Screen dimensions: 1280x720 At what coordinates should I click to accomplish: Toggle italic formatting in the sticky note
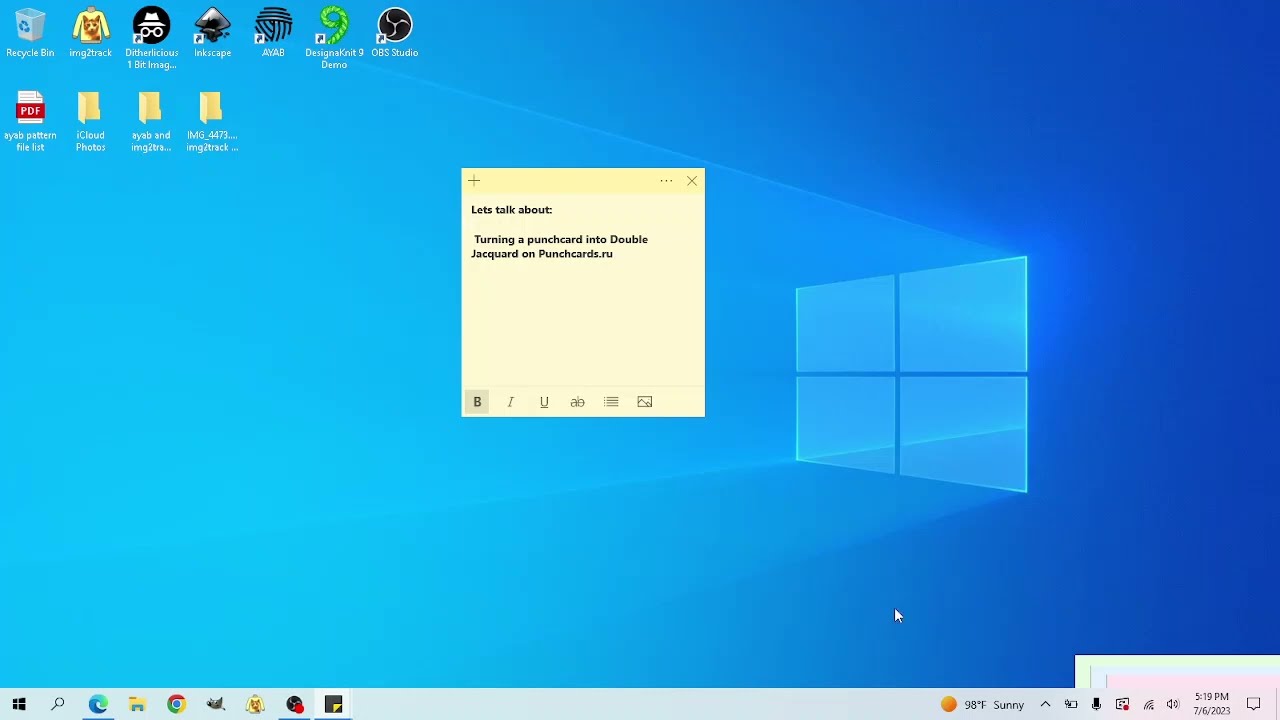coord(510,402)
